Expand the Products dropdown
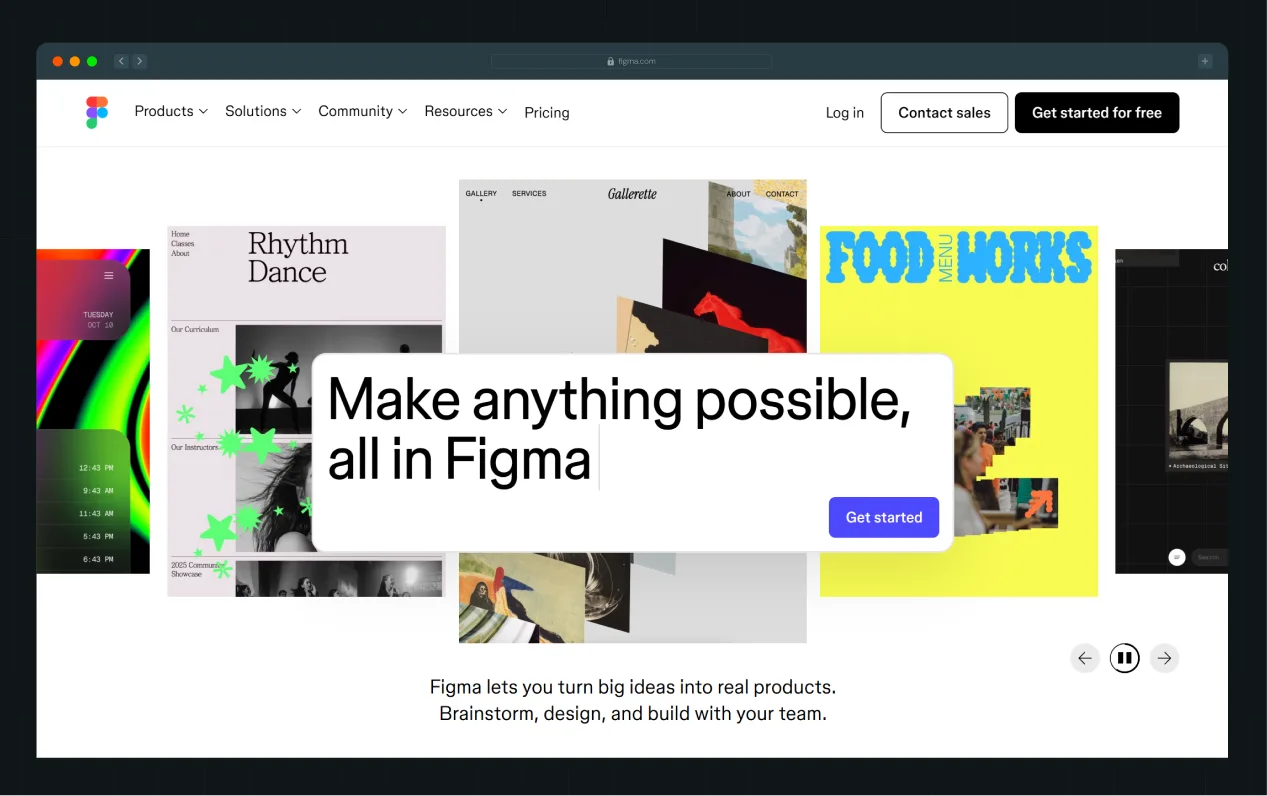 tap(171, 111)
